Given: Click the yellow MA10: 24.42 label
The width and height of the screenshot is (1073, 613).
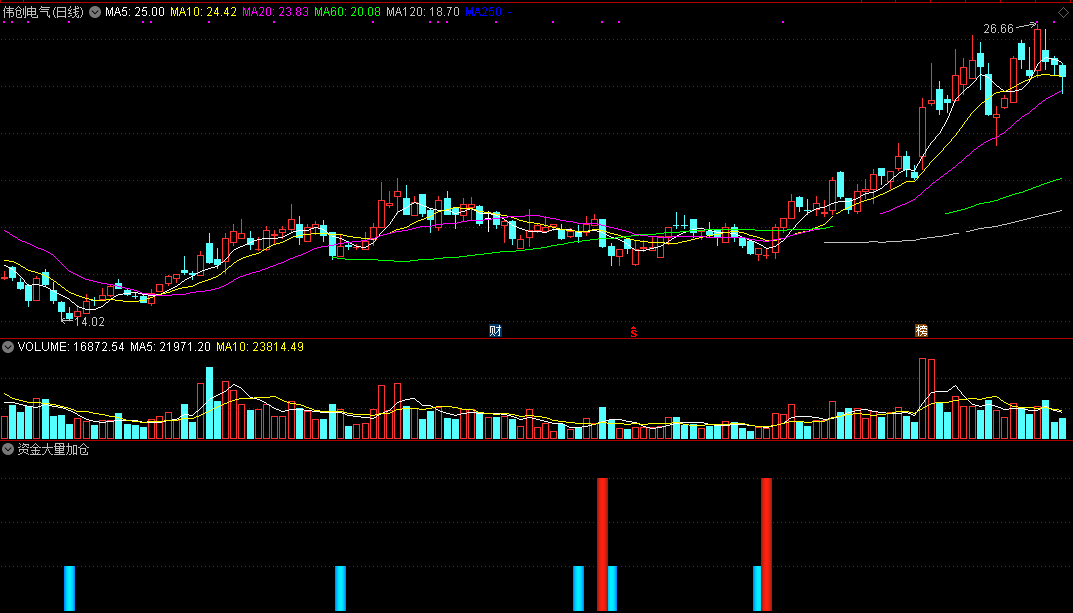Looking at the screenshot, I should click(x=203, y=12).
